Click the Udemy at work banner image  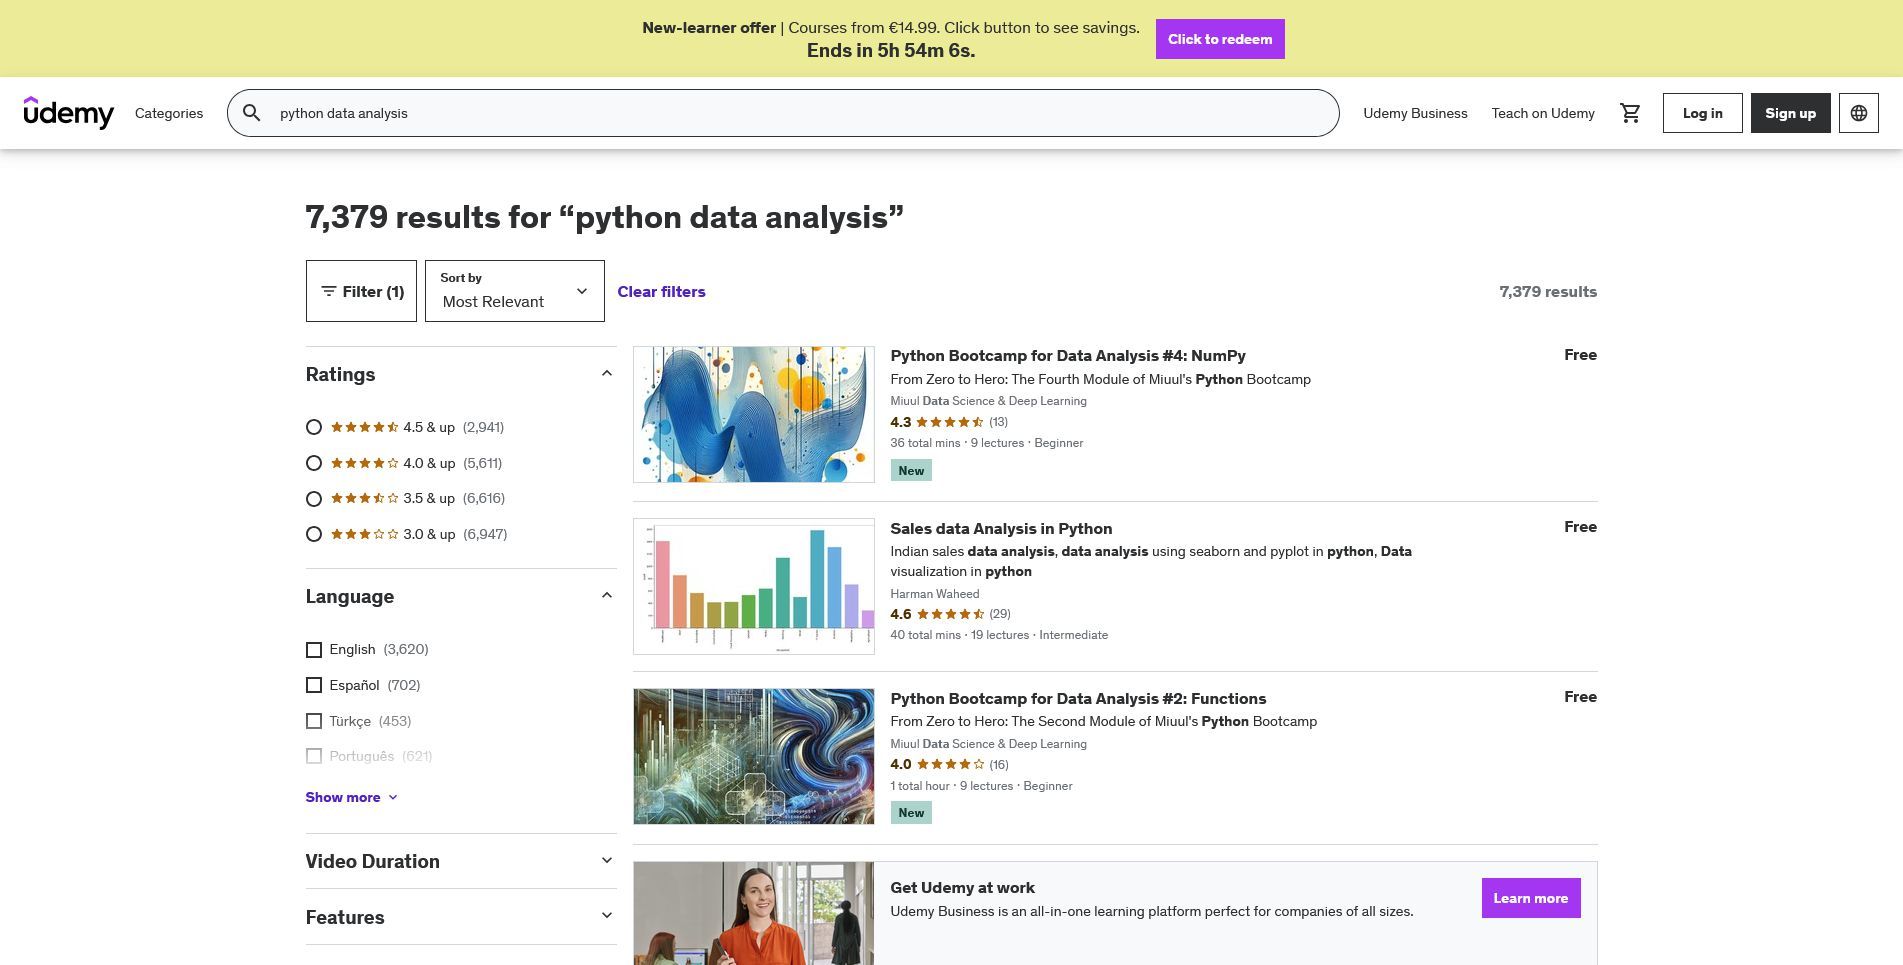coord(753,914)
